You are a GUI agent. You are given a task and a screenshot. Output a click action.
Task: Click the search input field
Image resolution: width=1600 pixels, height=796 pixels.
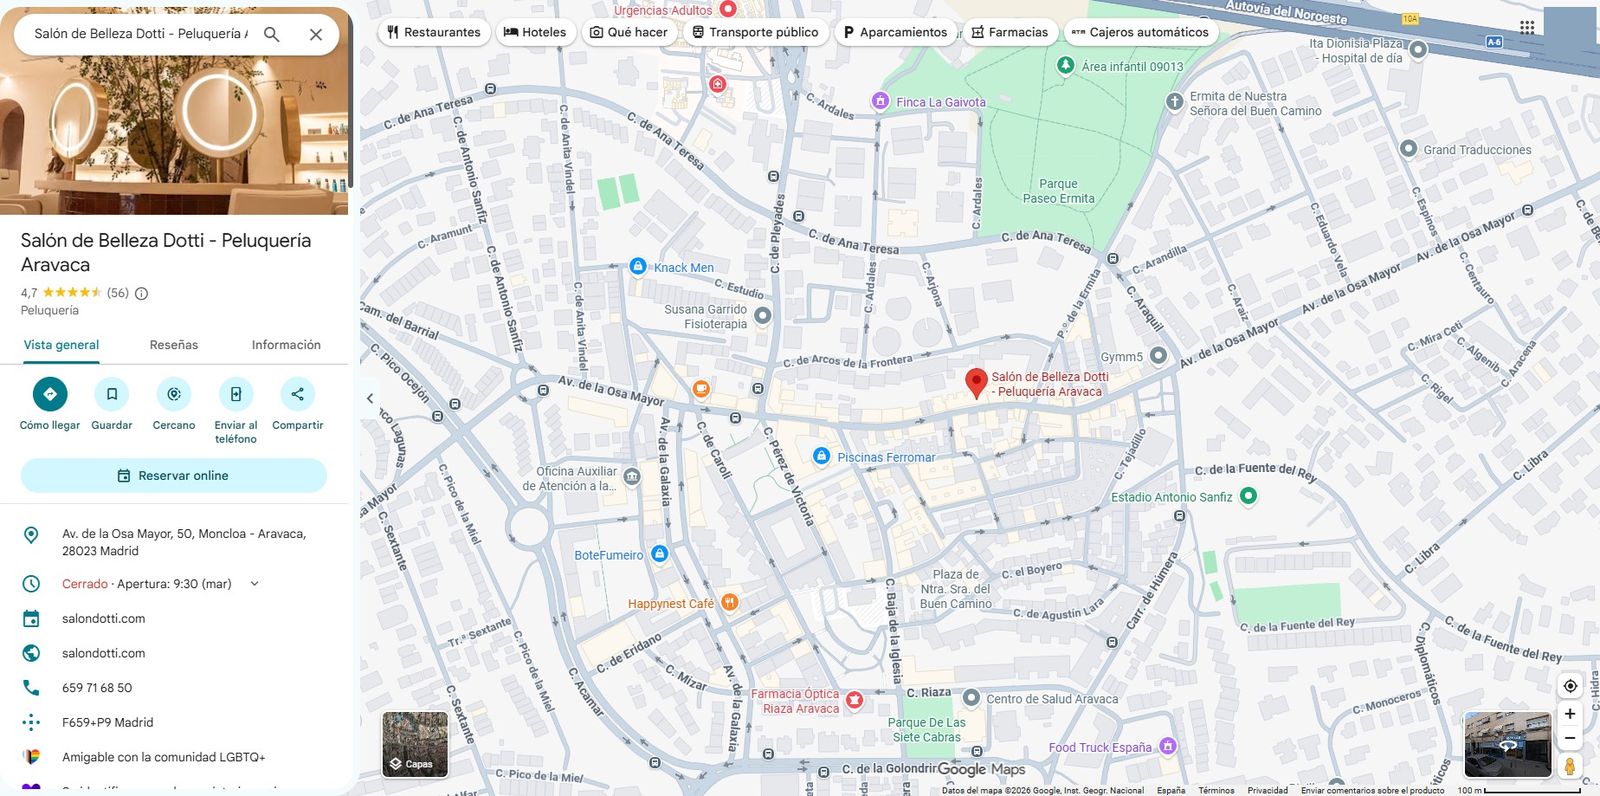140,34
